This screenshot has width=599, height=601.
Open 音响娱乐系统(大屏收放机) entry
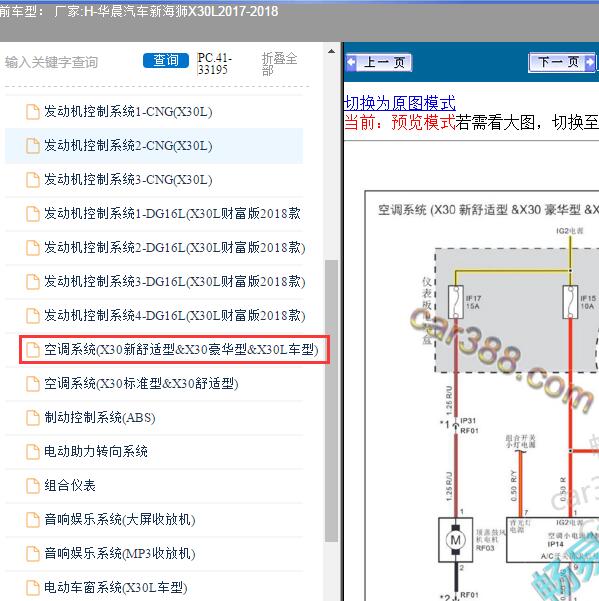click(x=120, y=520)
